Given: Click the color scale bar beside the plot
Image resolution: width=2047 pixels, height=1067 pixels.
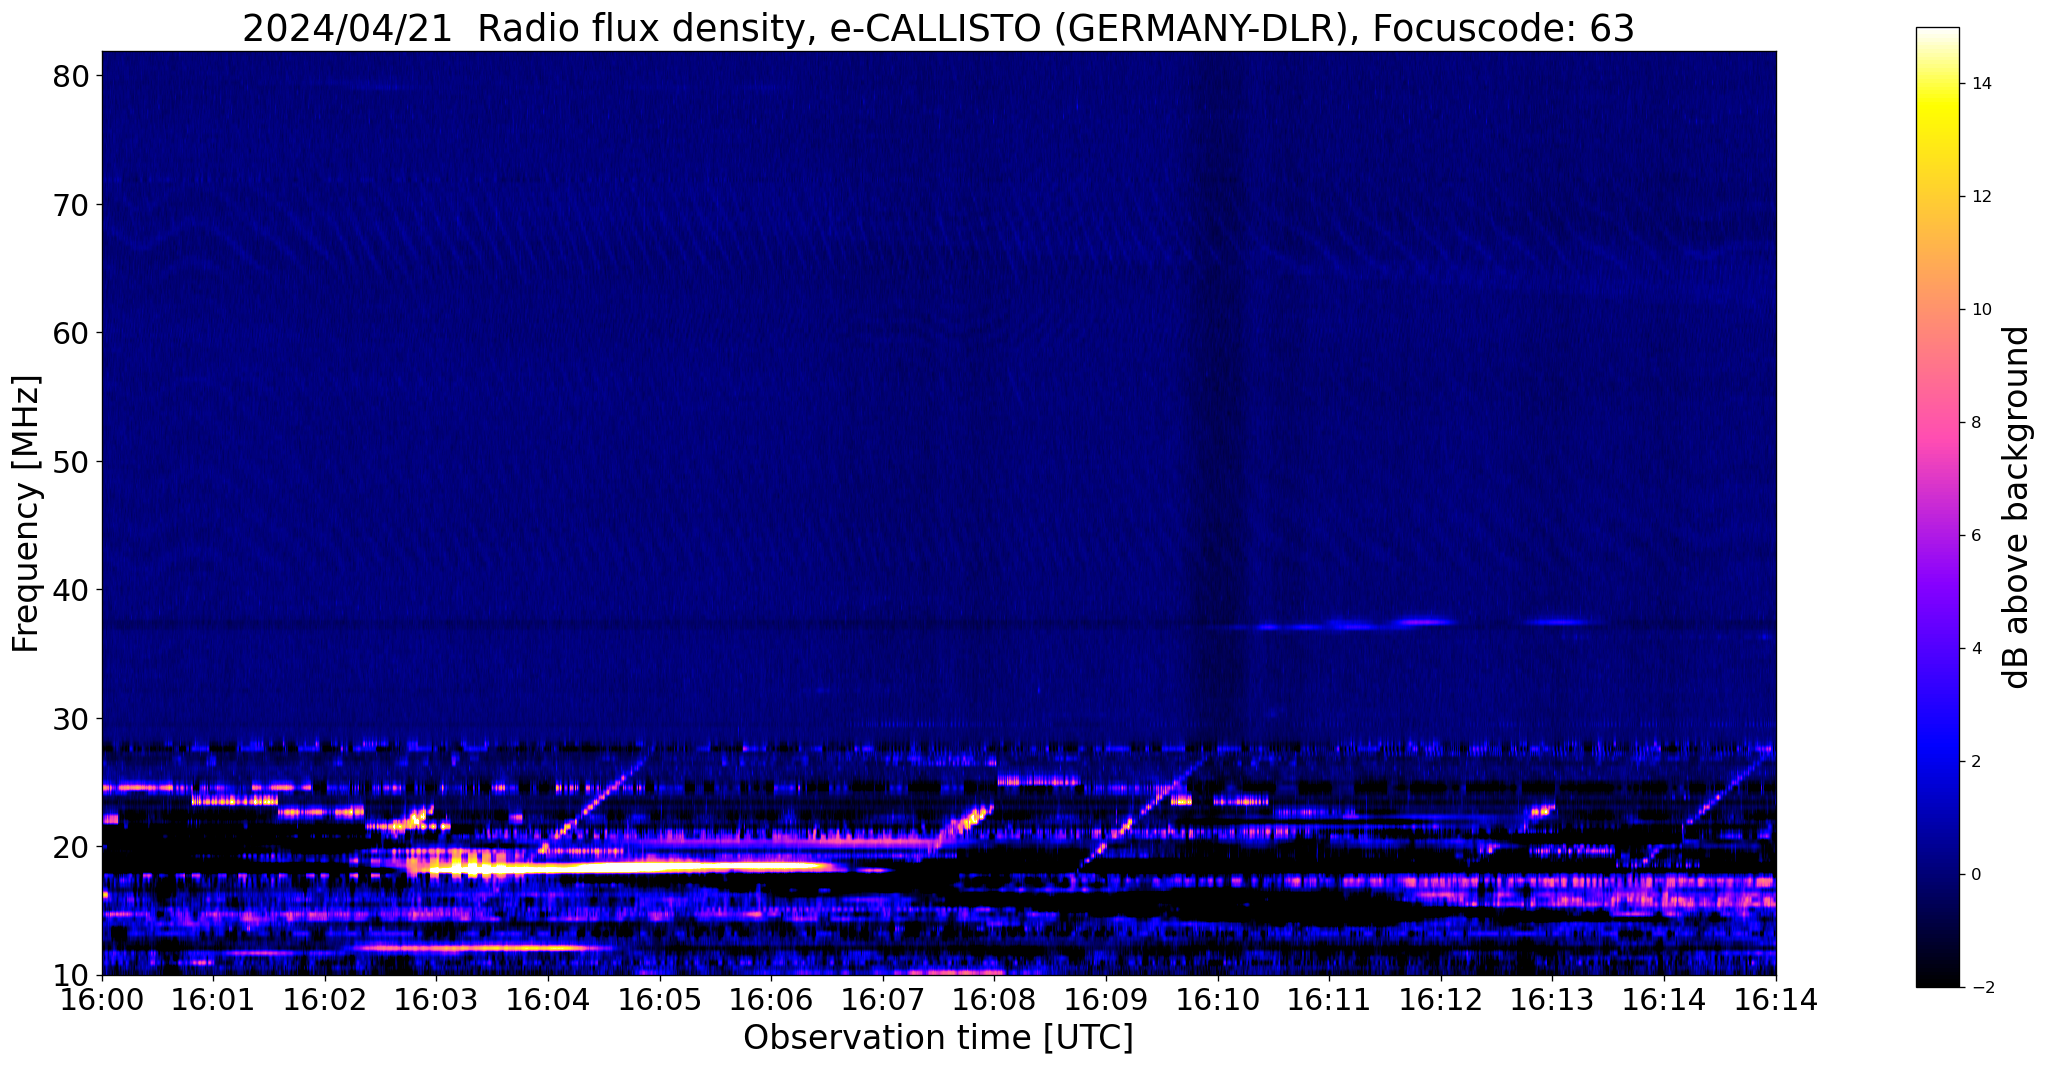Looking at the screenshot, I should pos(1938,507).
